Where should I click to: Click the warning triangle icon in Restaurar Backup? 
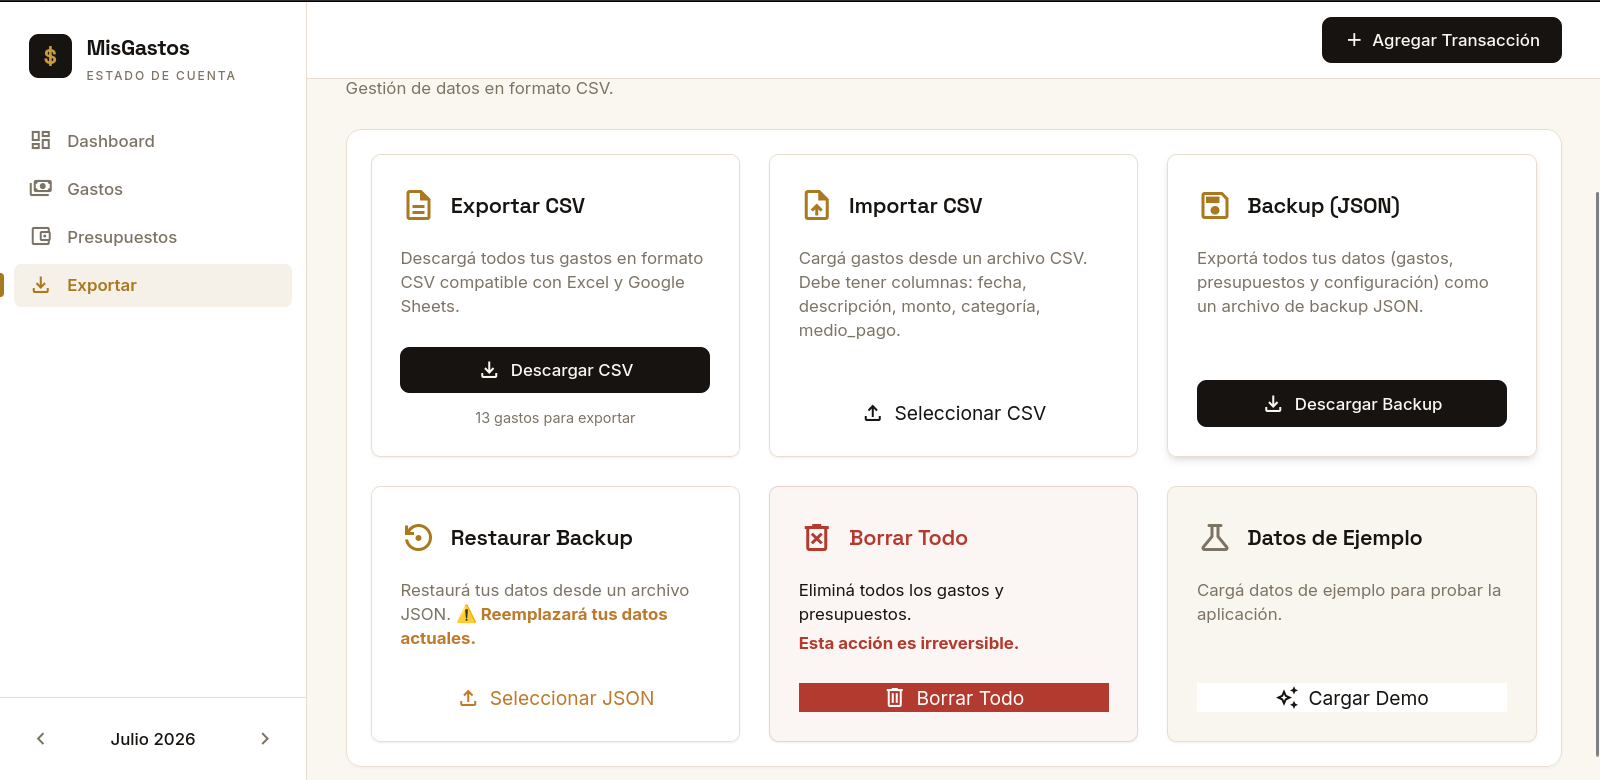click(x=466, y=614)
